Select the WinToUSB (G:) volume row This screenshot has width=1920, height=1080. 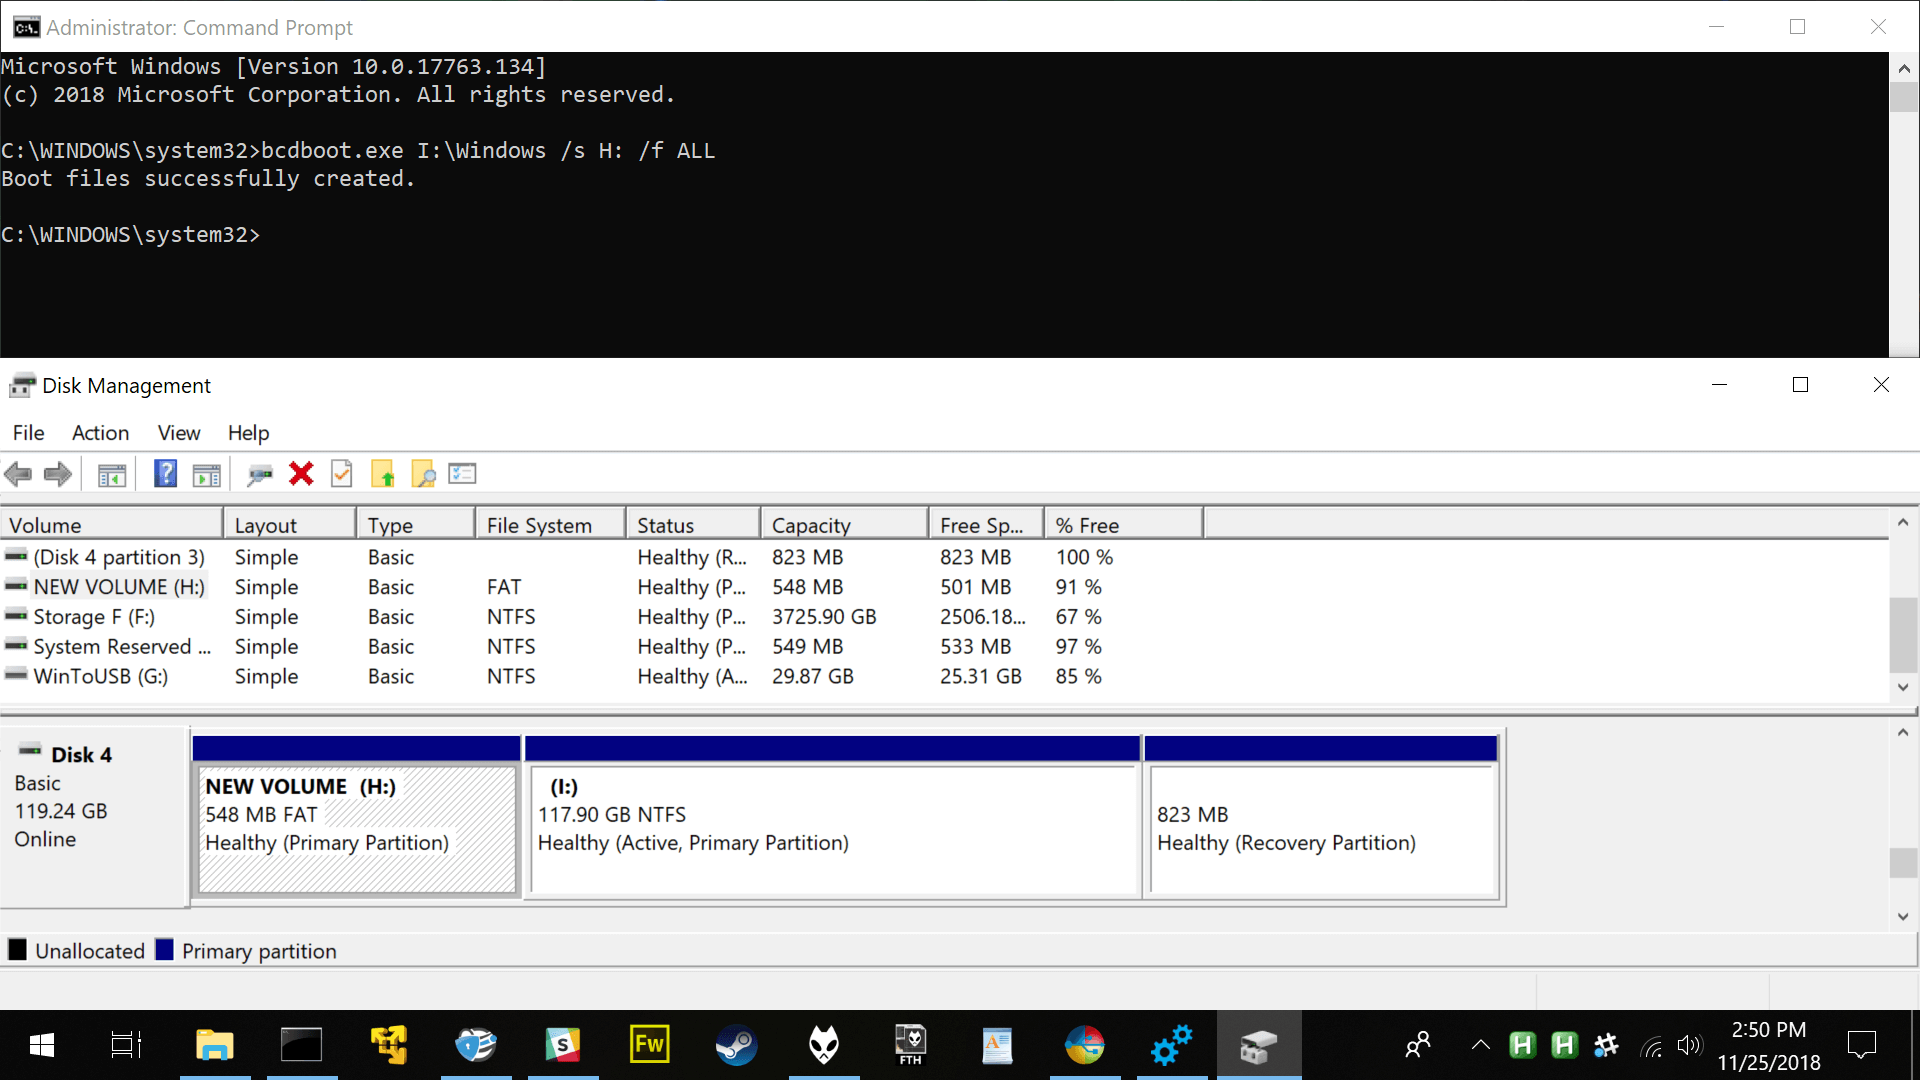pyautogui.click(x=100, y=677)
